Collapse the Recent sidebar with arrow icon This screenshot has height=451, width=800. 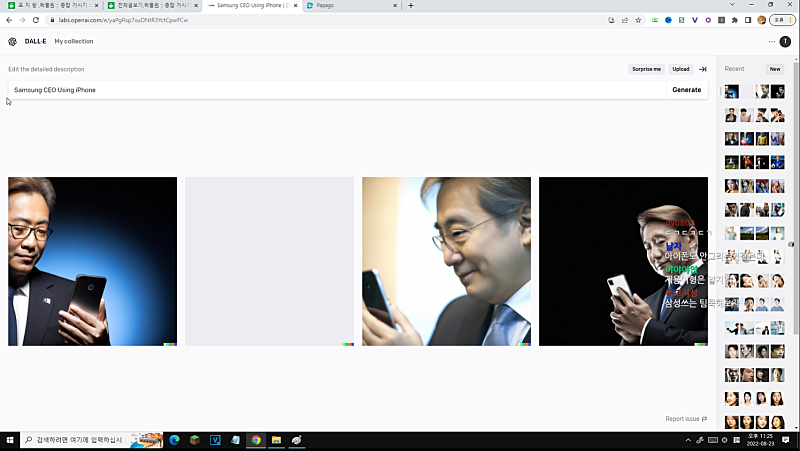click(703, 69)
